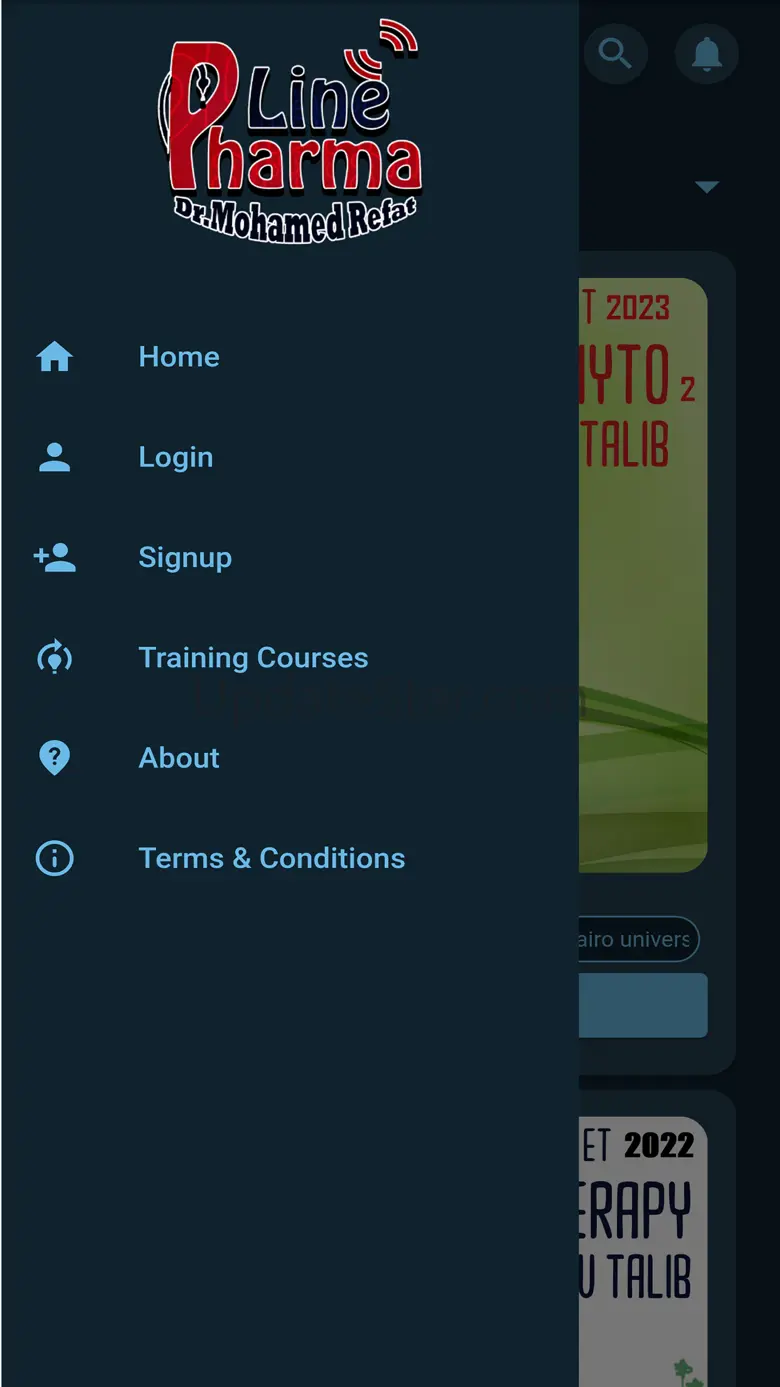Choose the Signup menu entry

185,557
